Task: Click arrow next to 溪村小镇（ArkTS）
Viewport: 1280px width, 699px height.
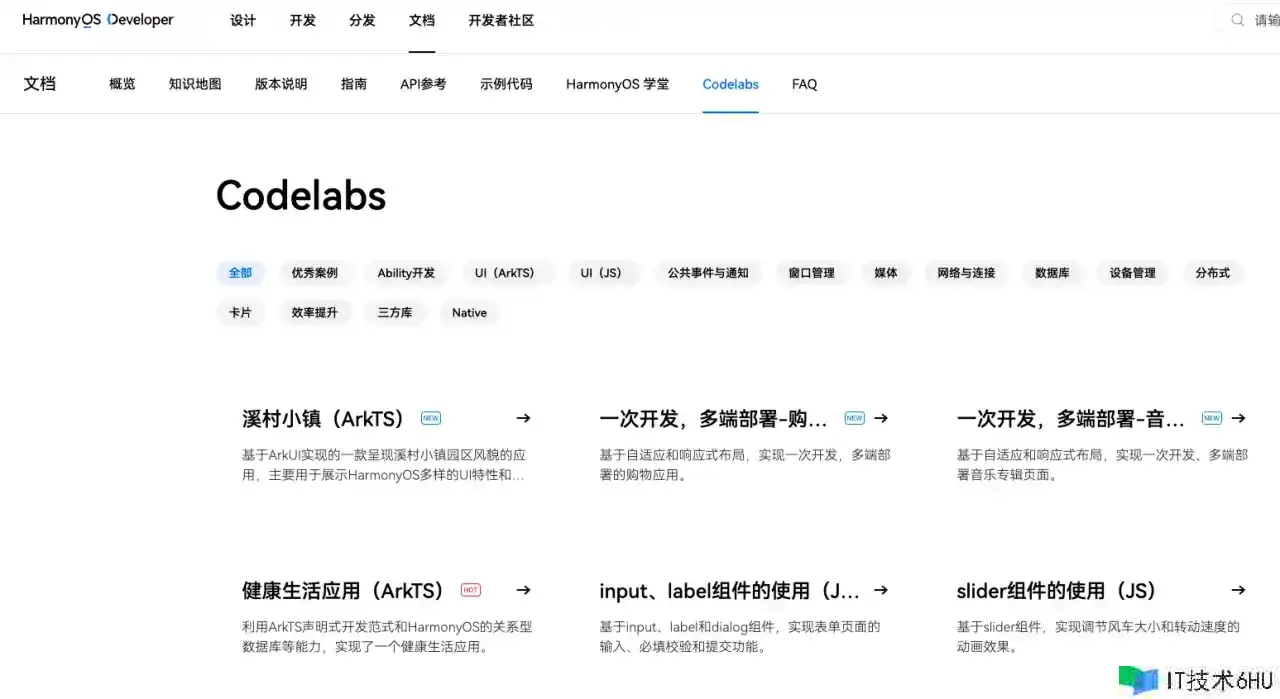Action: pos(523,418)
